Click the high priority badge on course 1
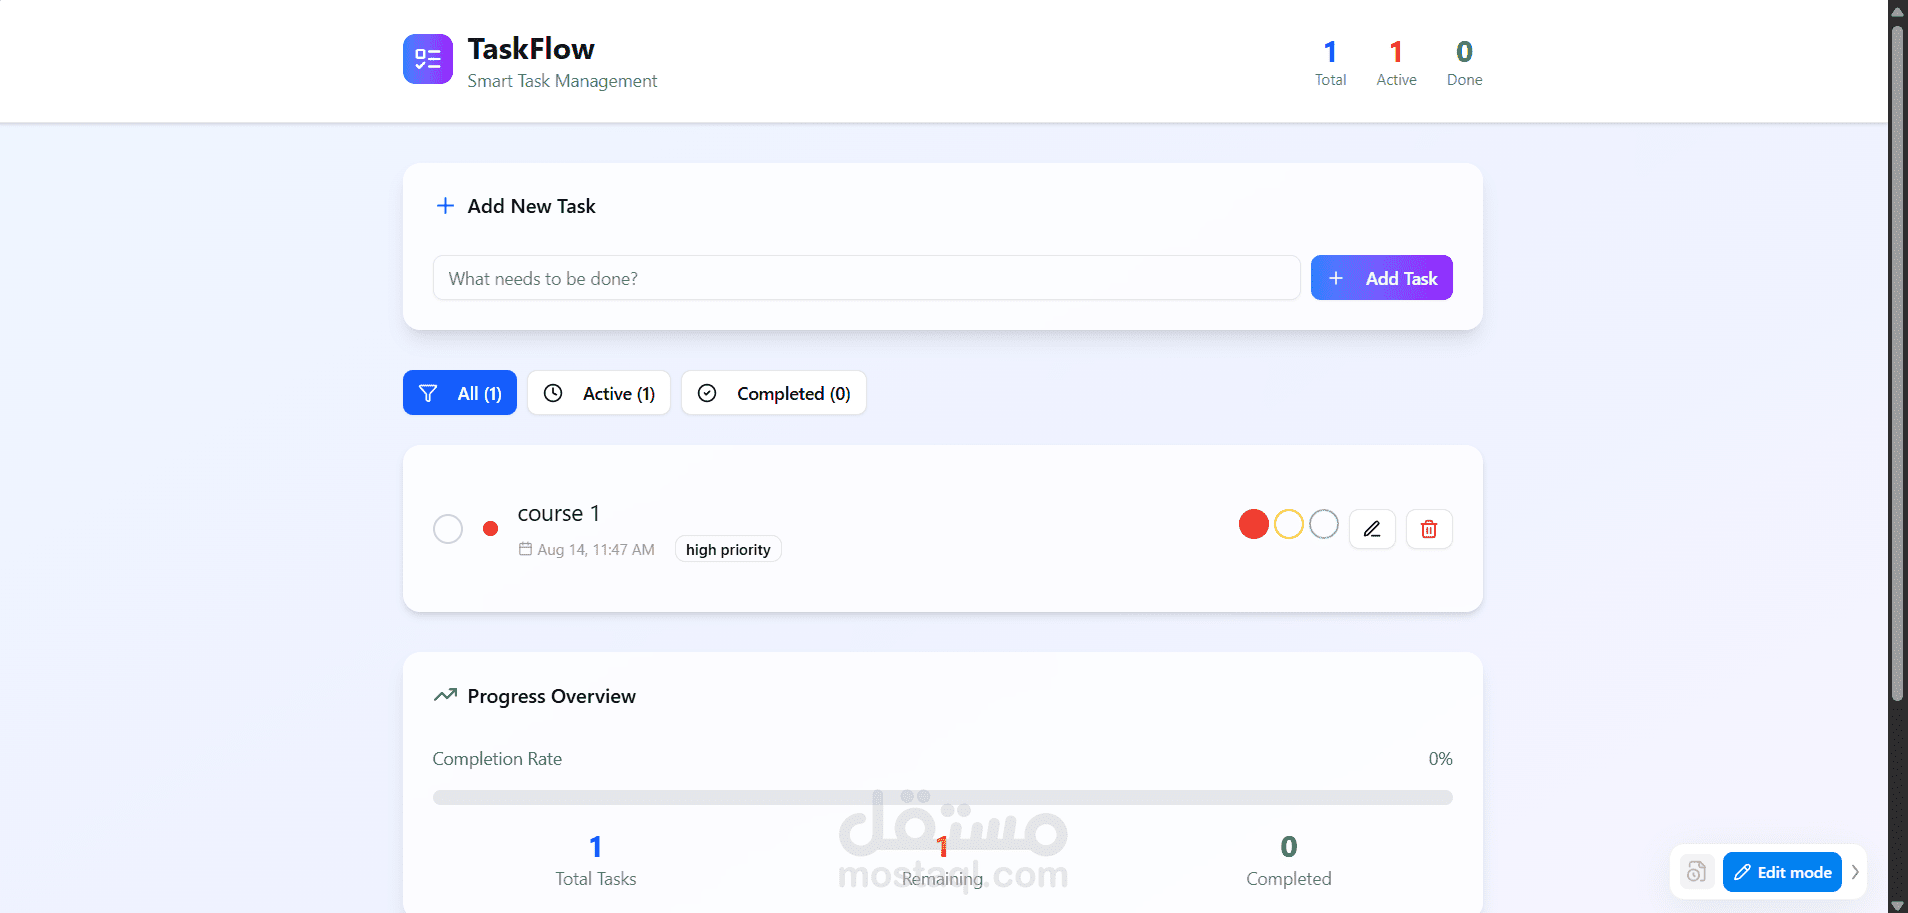1908x913 pixels. 728,548
